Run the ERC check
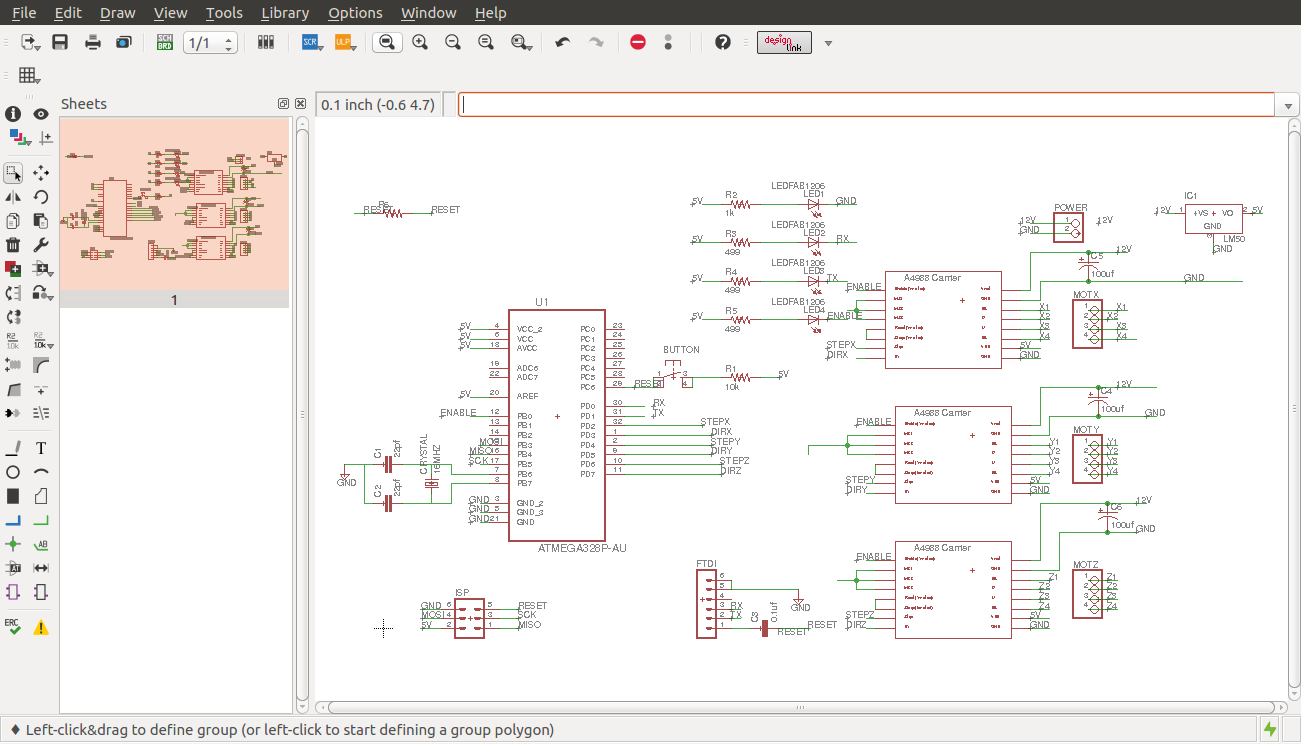The width and height of the screenshot is (1301, 744). pyautogui.click(x=13, y=627)
